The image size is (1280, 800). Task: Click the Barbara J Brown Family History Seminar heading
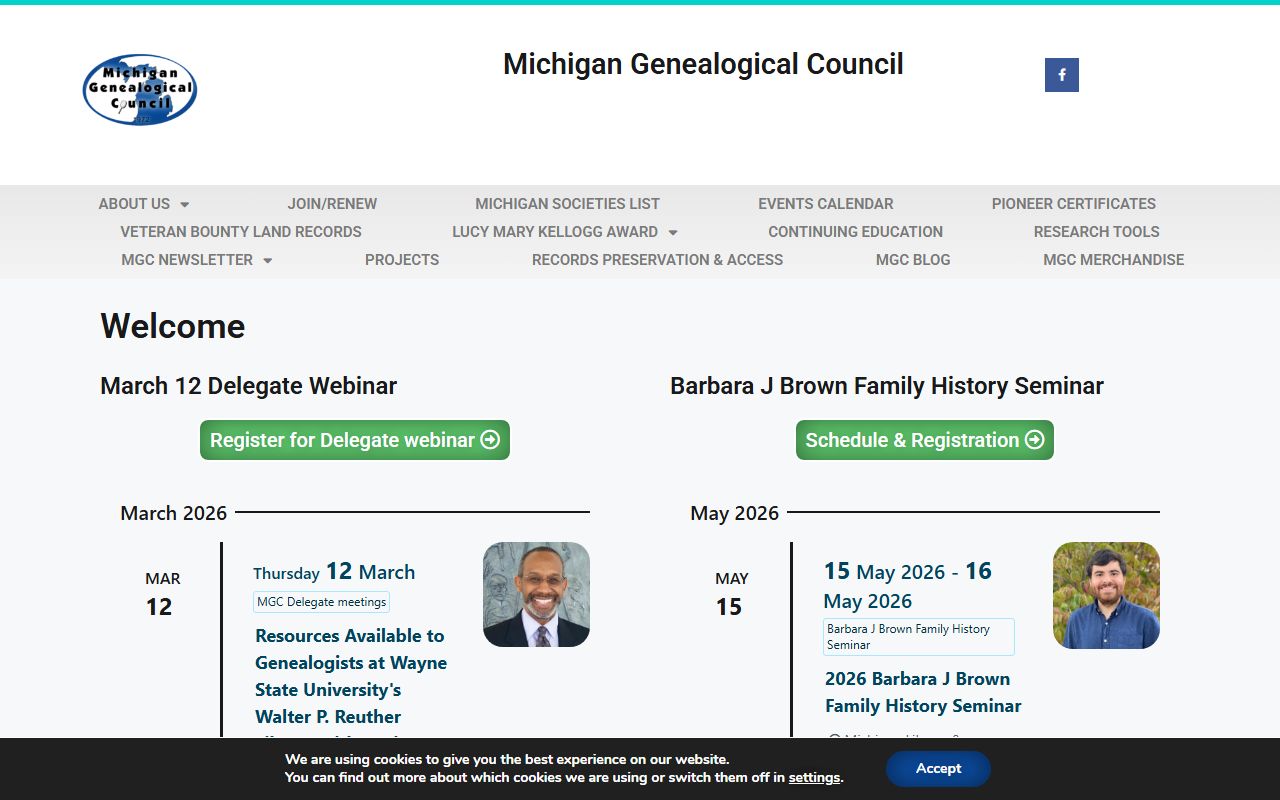[x=887, y=386]
